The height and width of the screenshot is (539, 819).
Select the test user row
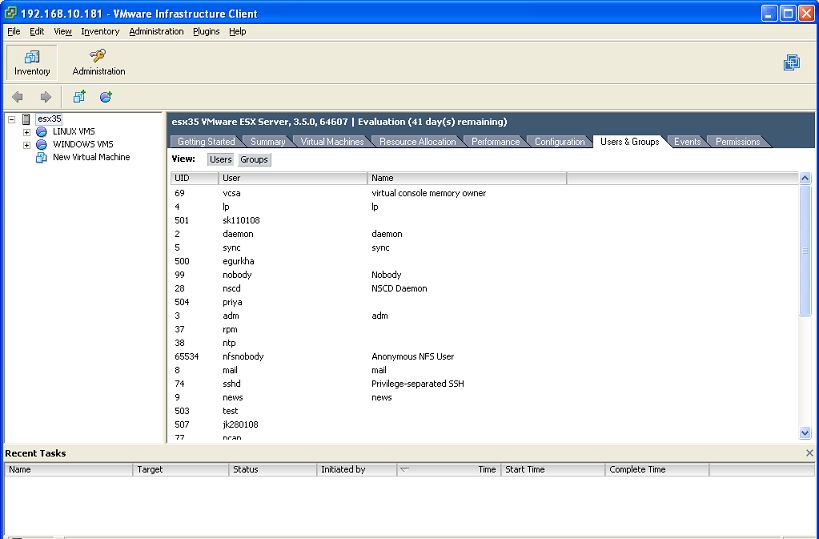(x=485, y=411)
